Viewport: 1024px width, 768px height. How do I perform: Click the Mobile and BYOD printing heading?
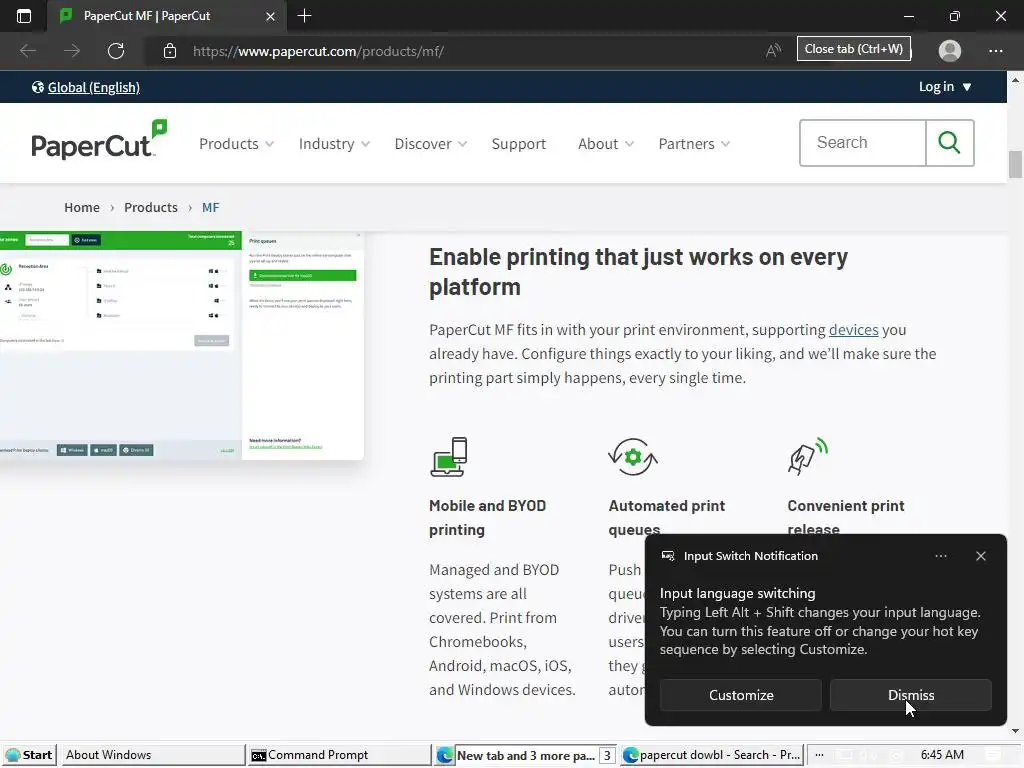[487, 517]
